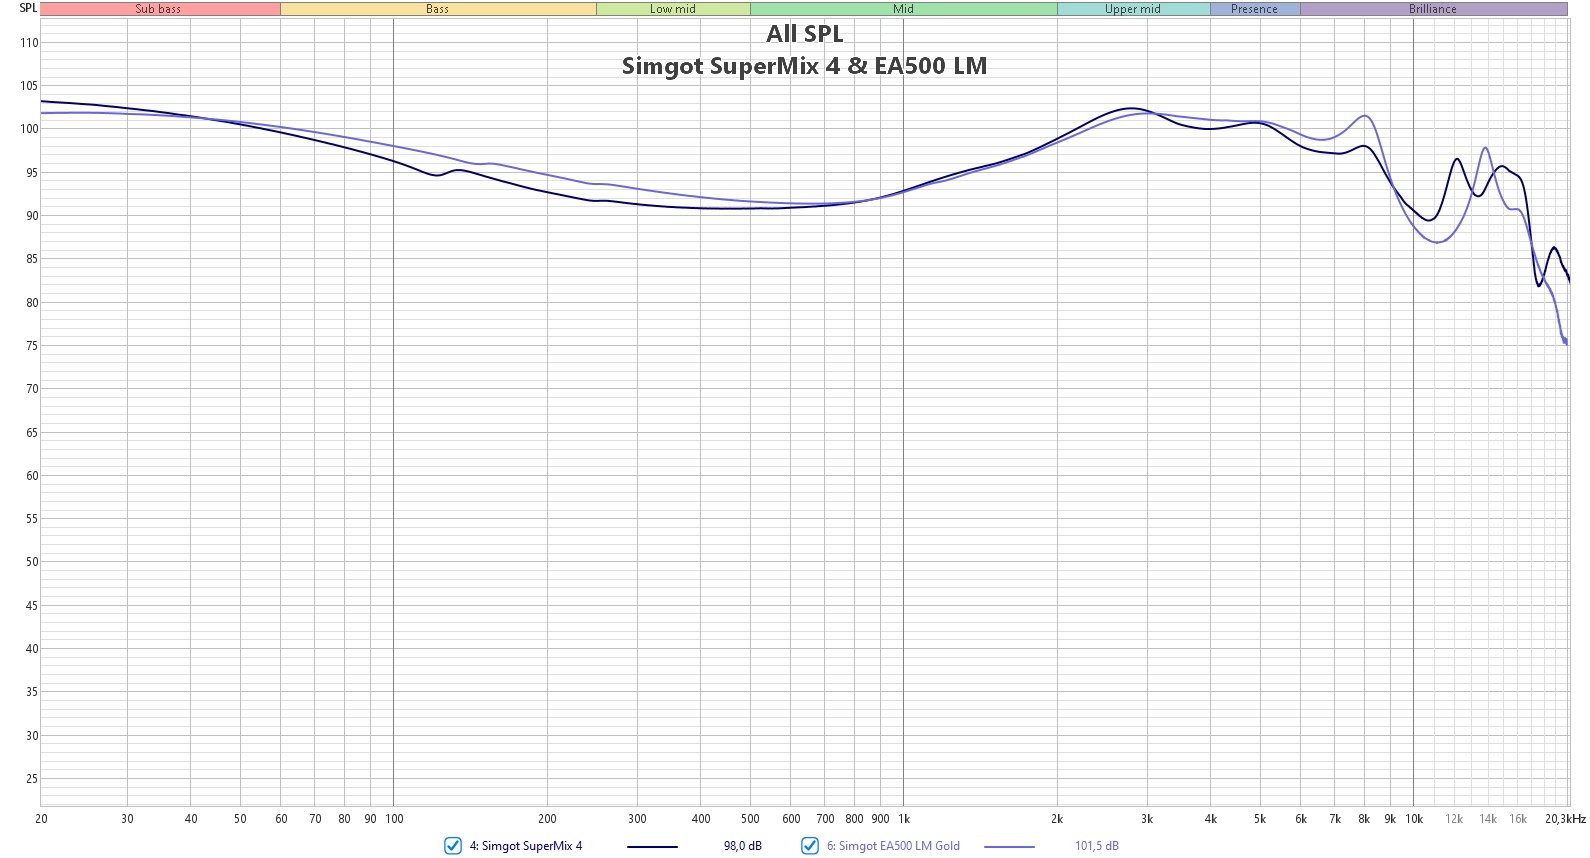
Task: Click the 98,0 dB legend value
Action: (743, 846)
